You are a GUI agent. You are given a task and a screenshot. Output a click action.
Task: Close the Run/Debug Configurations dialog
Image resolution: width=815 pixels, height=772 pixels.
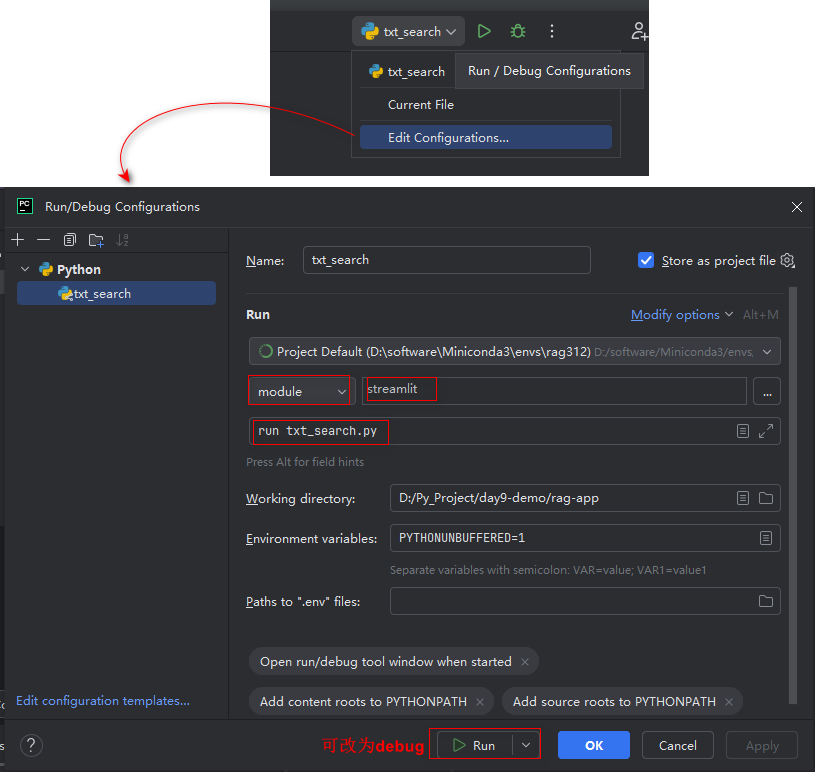point(796,207)
